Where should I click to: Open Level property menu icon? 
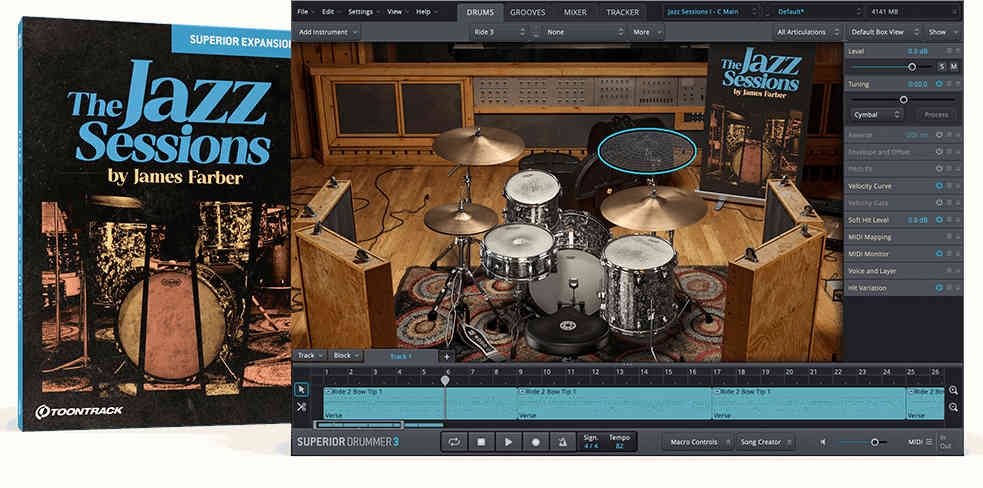949,50
